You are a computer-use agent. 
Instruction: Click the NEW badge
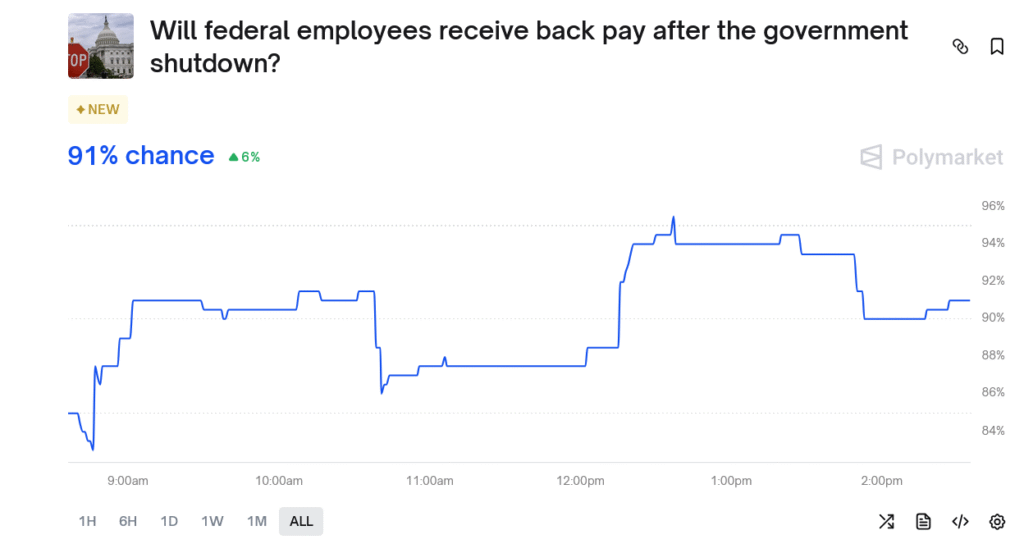point(98,109)
